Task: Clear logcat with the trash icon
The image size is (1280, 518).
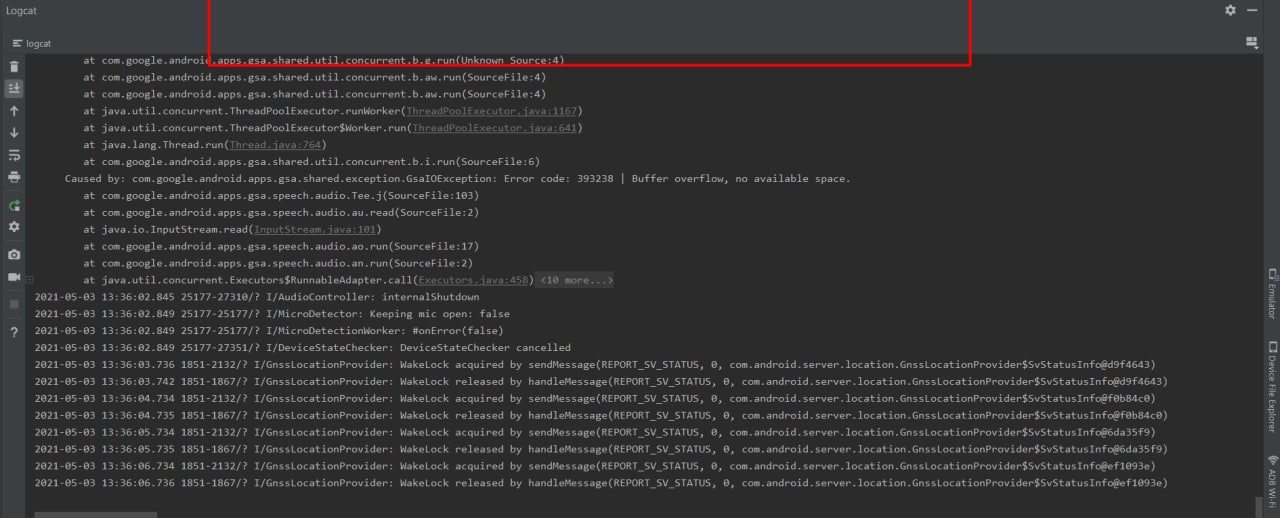Action: [x=14, y=66]
